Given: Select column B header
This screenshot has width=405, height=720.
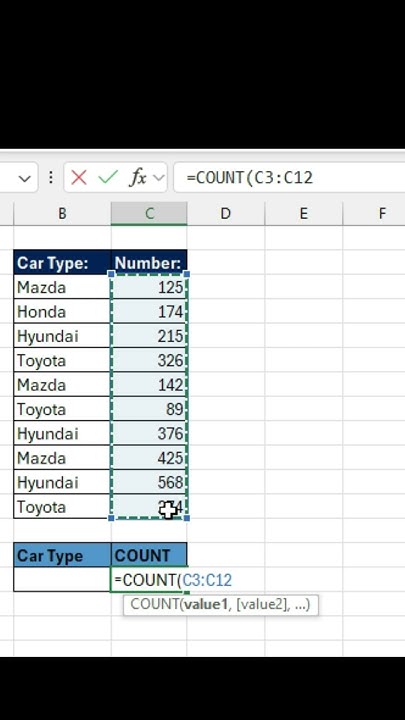Looking at the screenshot, I should pyautogui.click(x=62, y=214).
